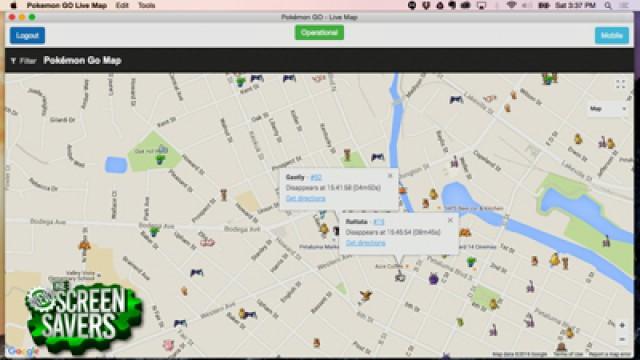This screenshot has width=640, height=360.
Task: Select the Oddish marker on Bodega Ave
Action: coord(154,232)
